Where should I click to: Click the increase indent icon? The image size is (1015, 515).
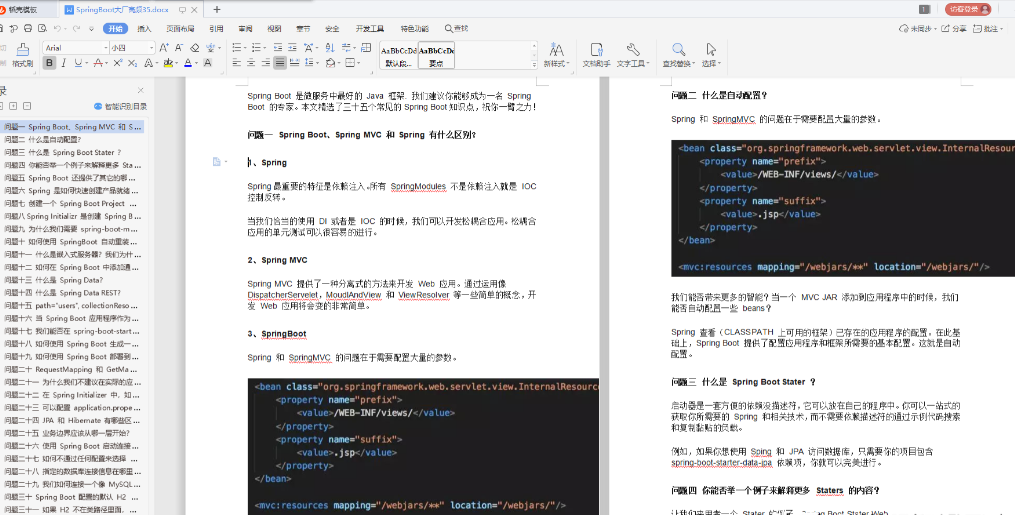[x=293, y=47]
